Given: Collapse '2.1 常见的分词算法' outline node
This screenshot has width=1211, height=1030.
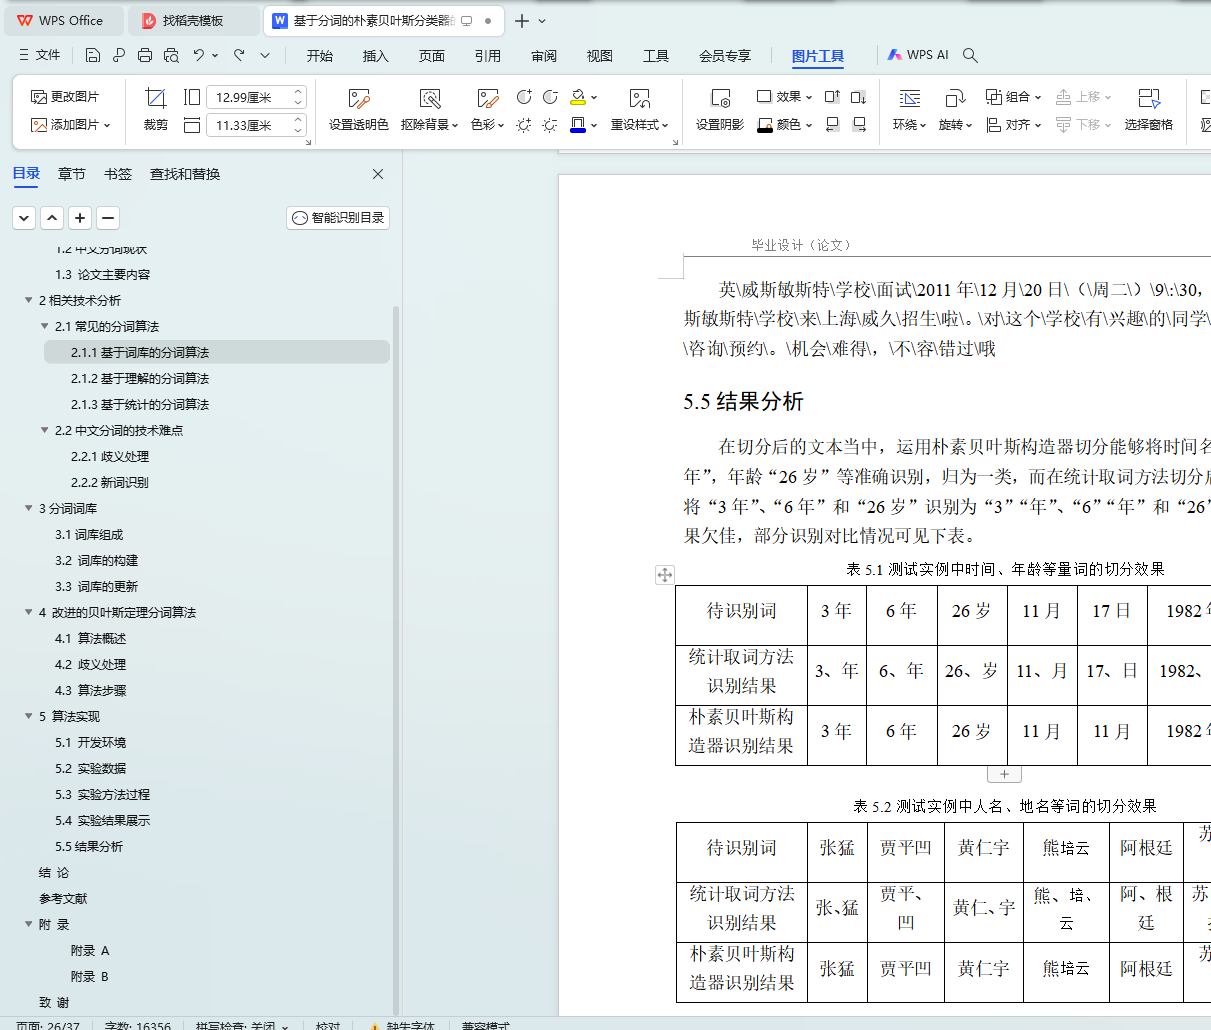Looking at the screenshot, I should coord(44,326).
